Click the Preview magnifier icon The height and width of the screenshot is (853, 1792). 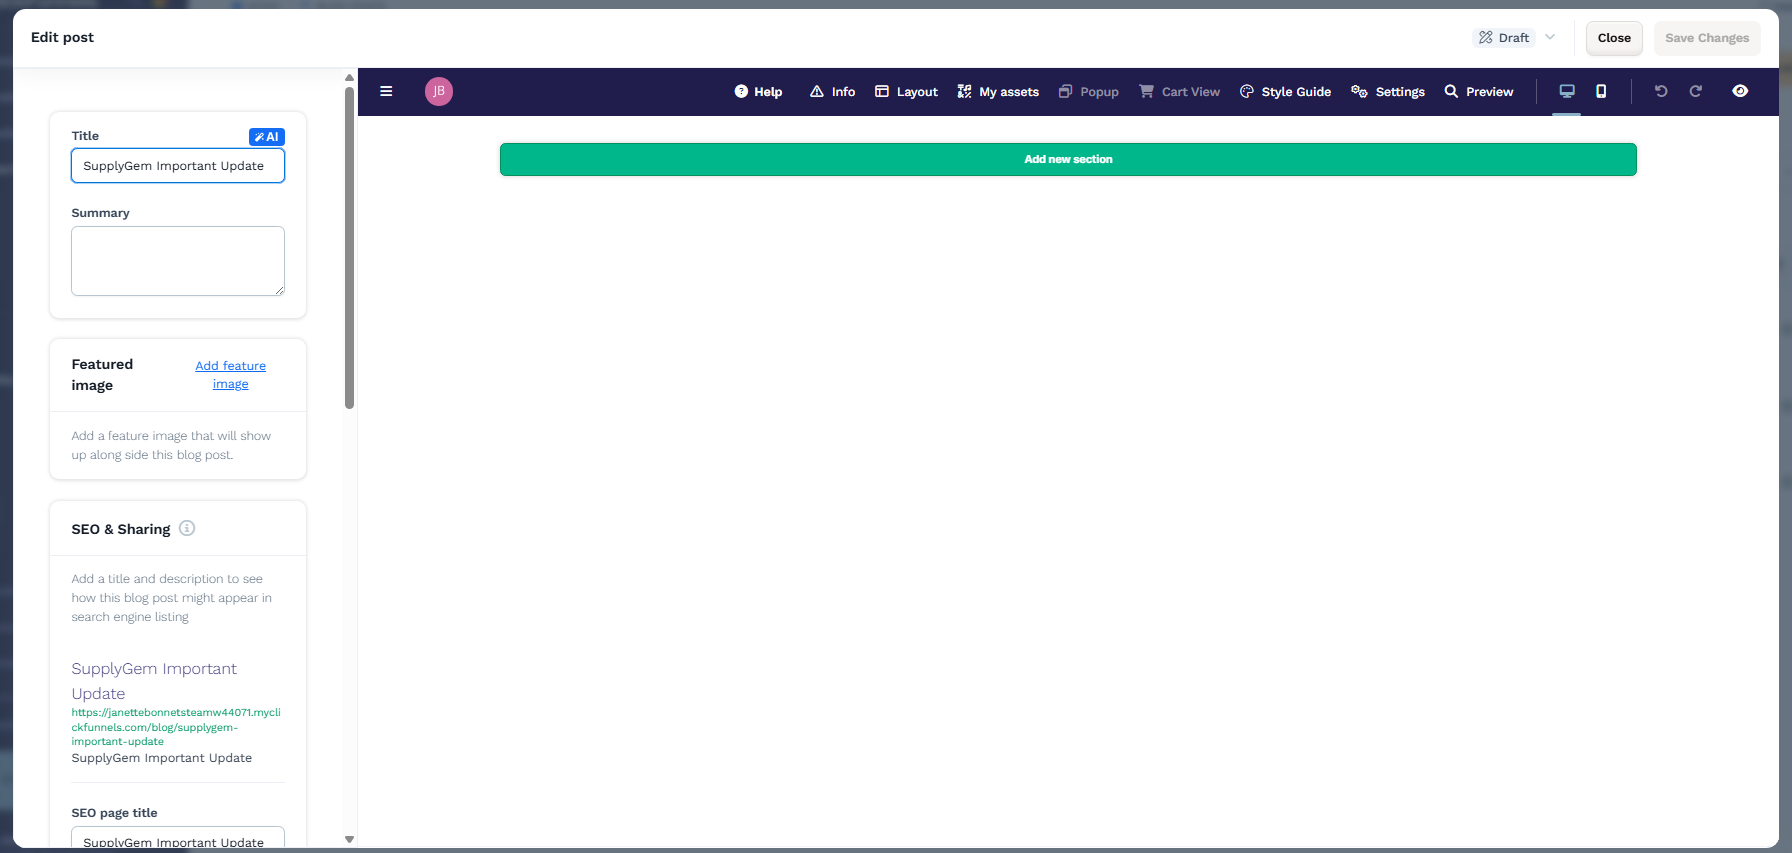tap(1451, 91)
